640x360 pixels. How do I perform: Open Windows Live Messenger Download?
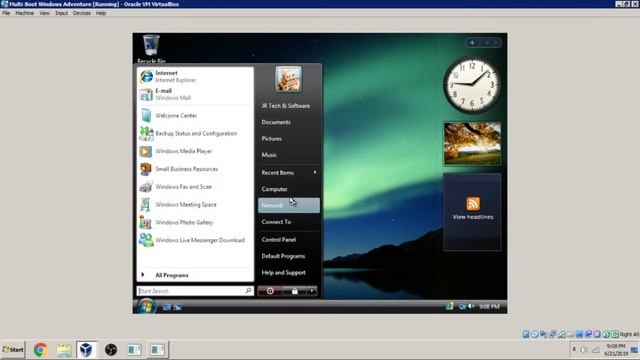tap(195, 240)
